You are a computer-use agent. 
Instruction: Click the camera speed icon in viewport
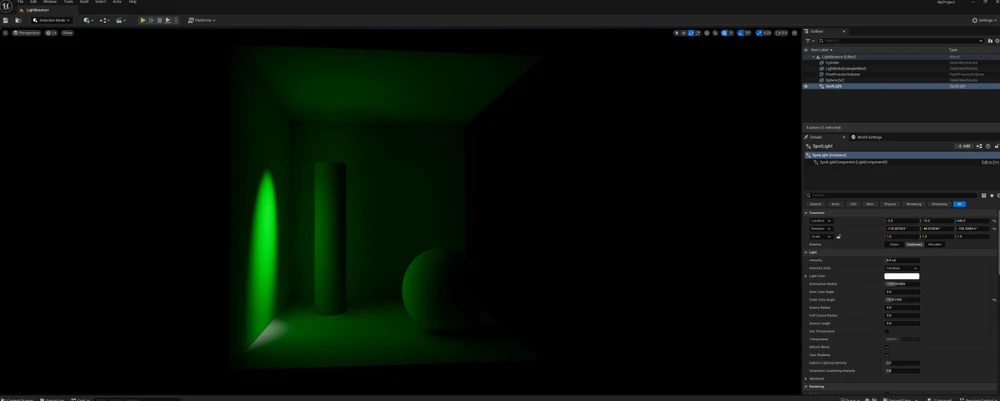click(781, 33)
